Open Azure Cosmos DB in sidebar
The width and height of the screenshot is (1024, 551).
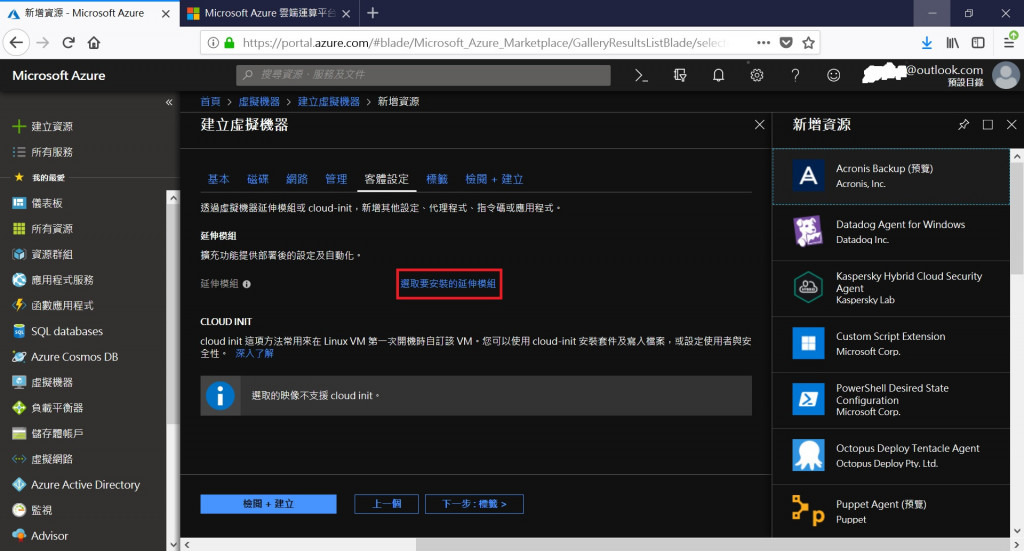65,356
